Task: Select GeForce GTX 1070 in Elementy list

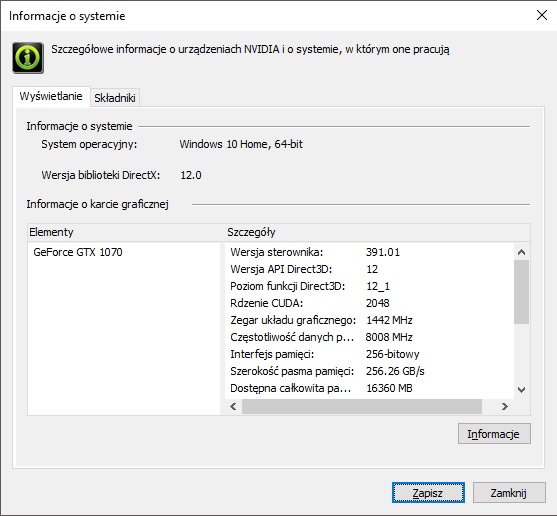Action: 78,252
